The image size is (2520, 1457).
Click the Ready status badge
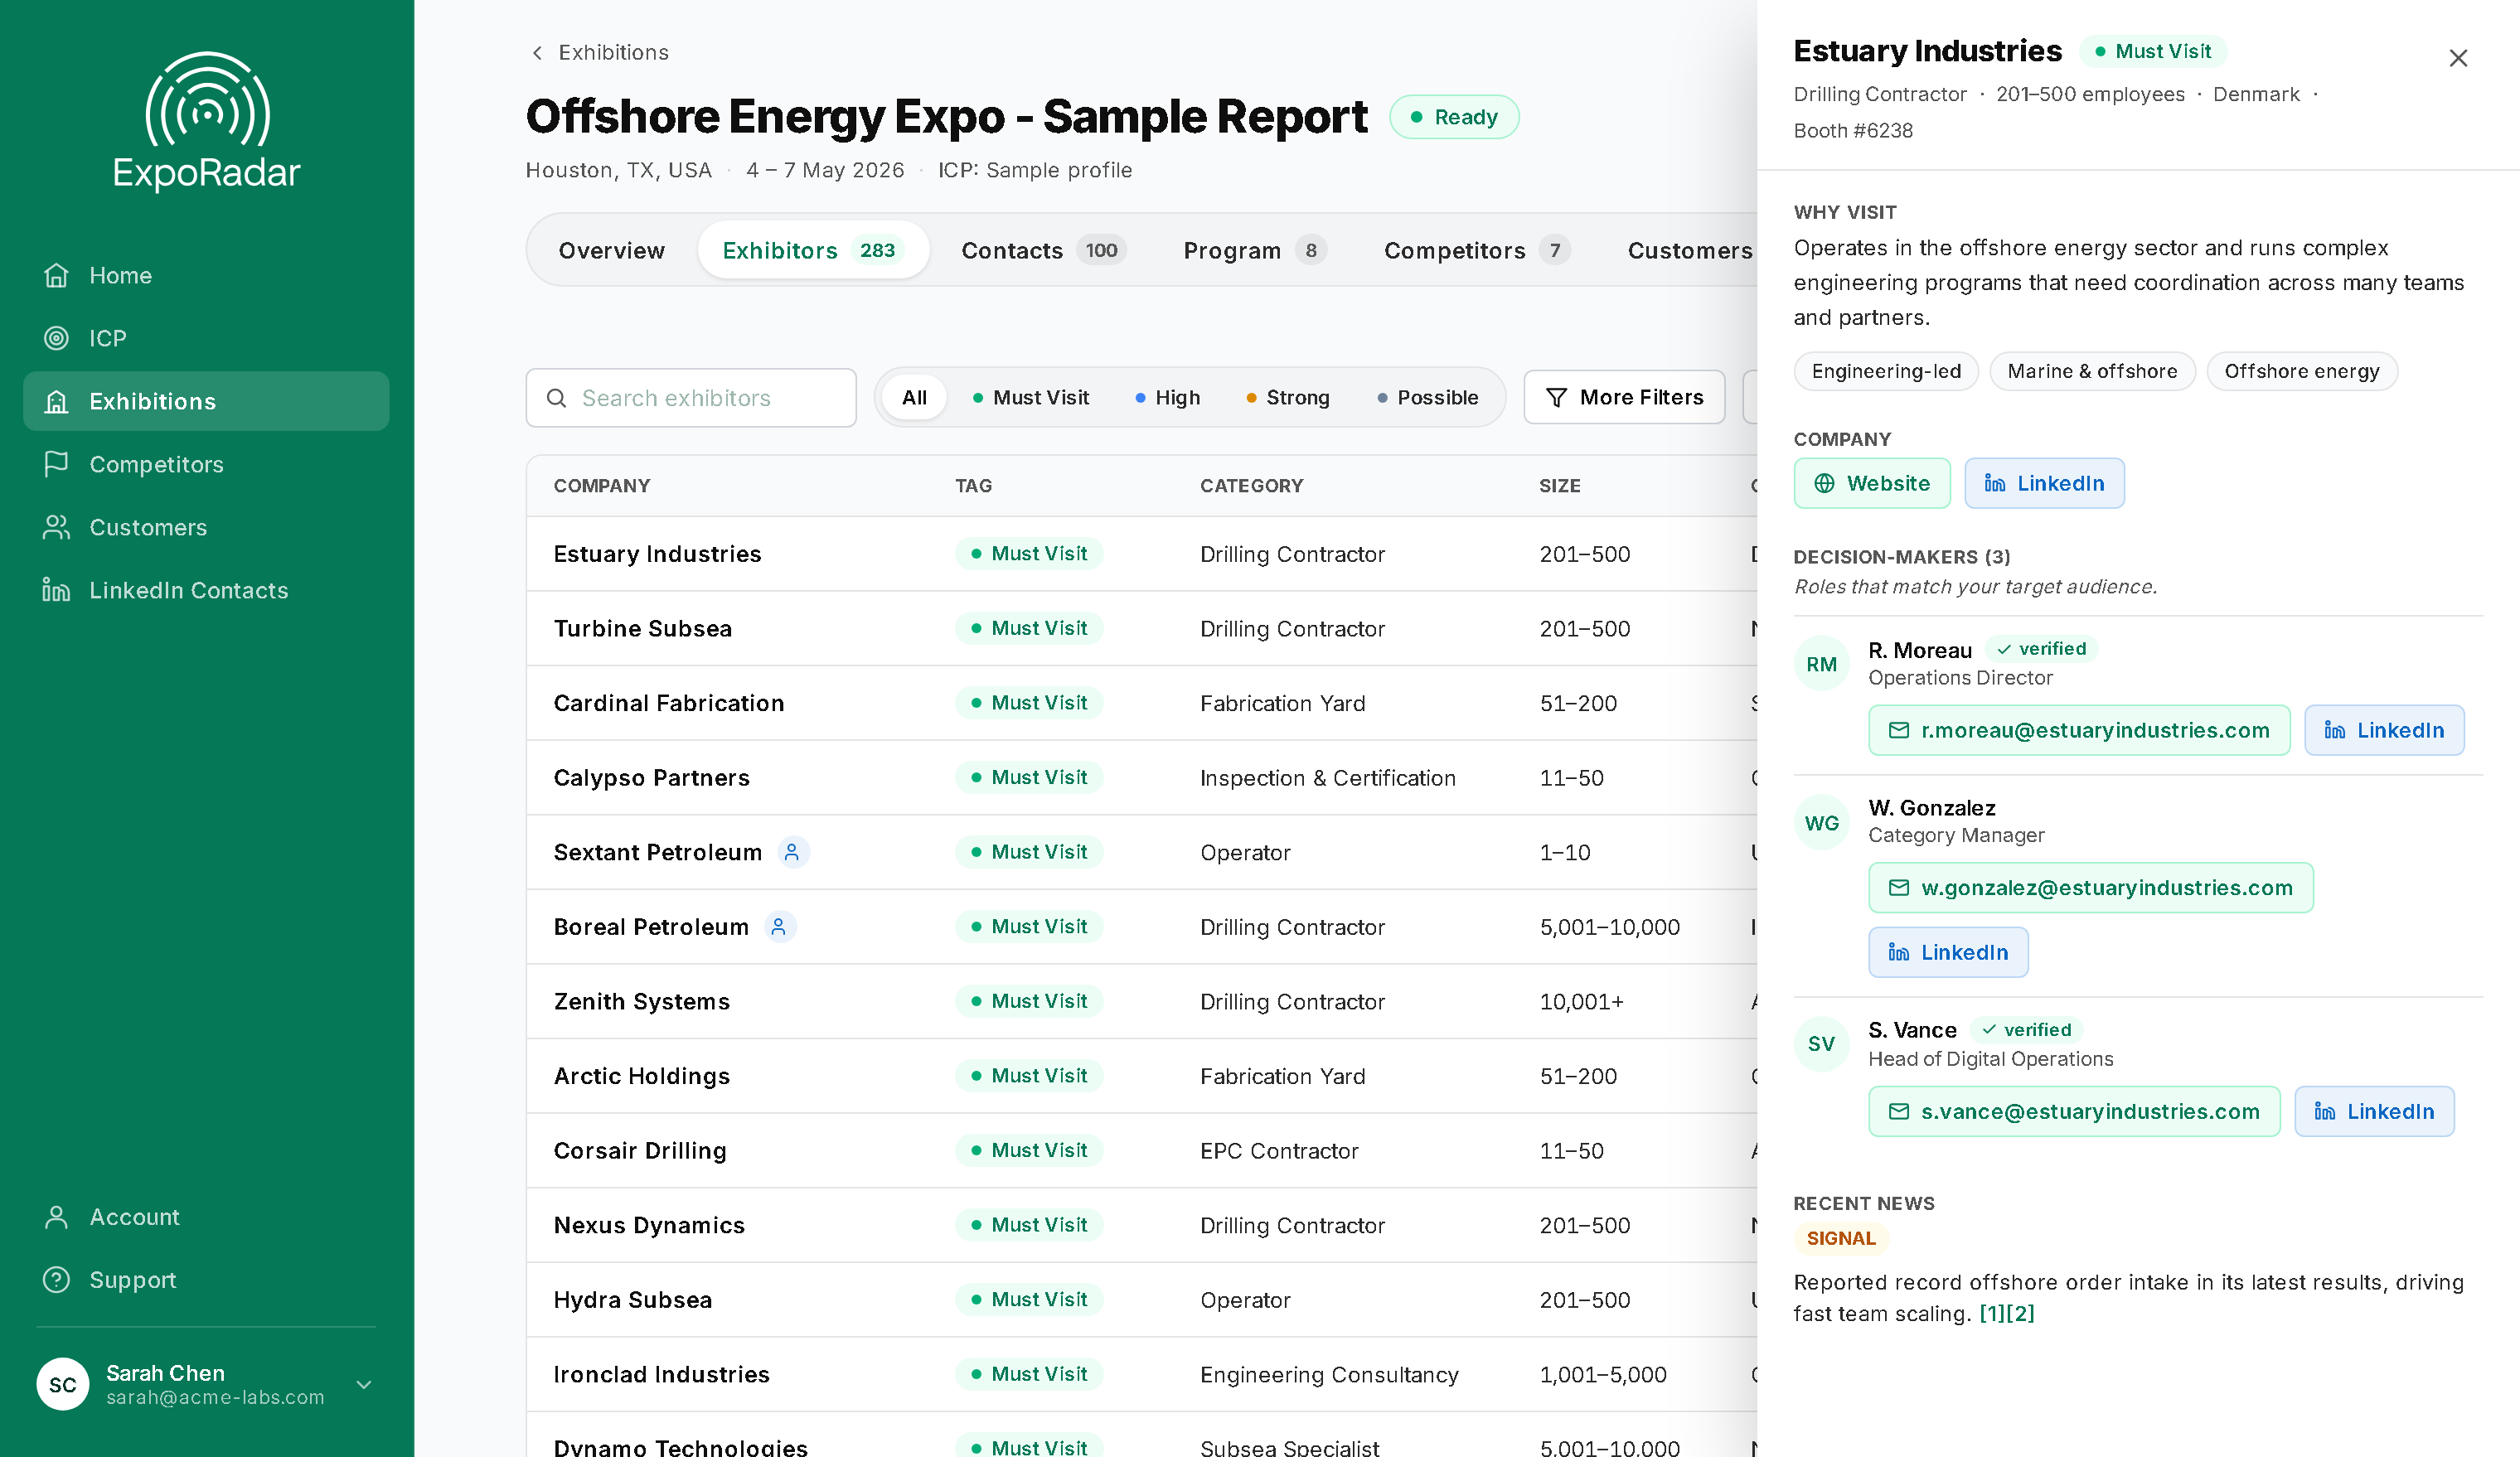(x=1454, y=117)
